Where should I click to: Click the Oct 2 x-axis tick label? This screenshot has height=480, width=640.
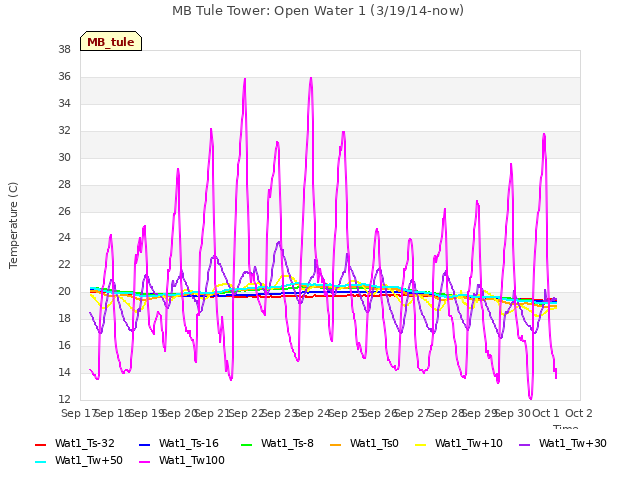tap(579, 413)
